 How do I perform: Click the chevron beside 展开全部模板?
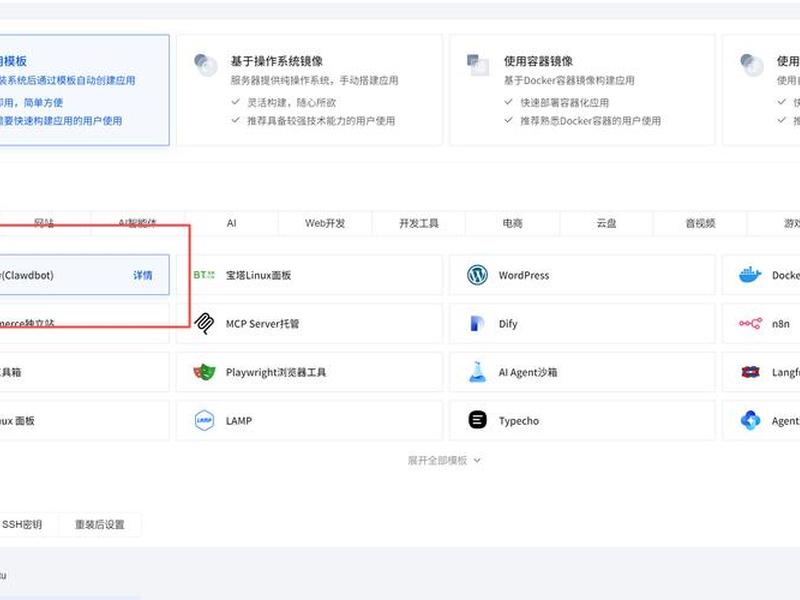click(x=477, y=461)
